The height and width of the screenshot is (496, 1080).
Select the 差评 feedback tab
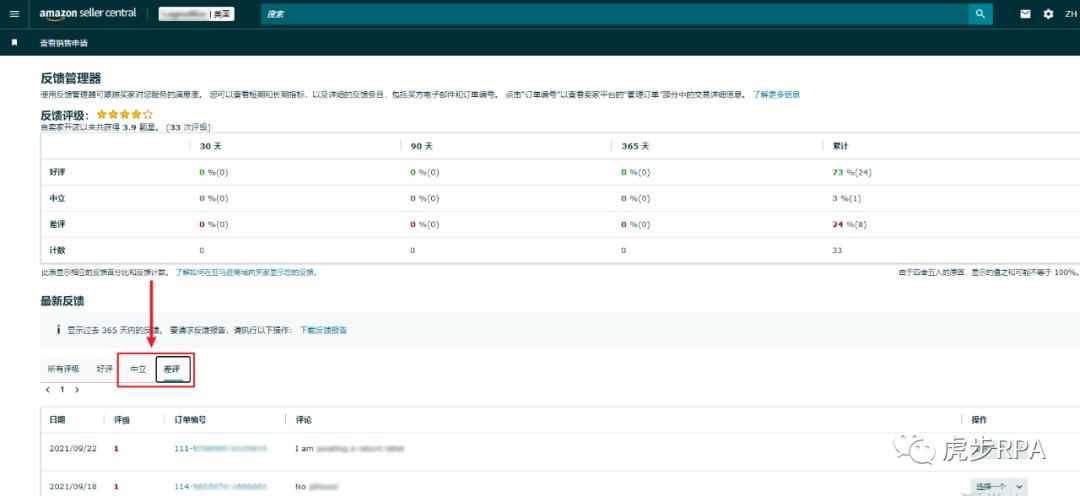[x=172, y=369]
